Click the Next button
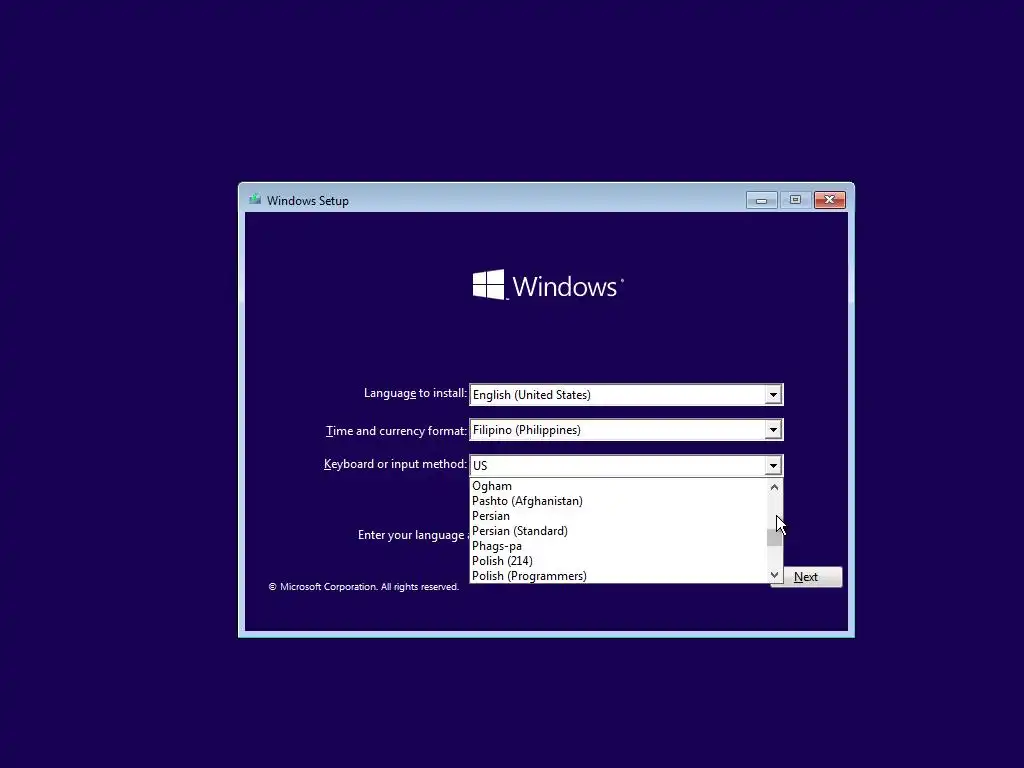 806,577
